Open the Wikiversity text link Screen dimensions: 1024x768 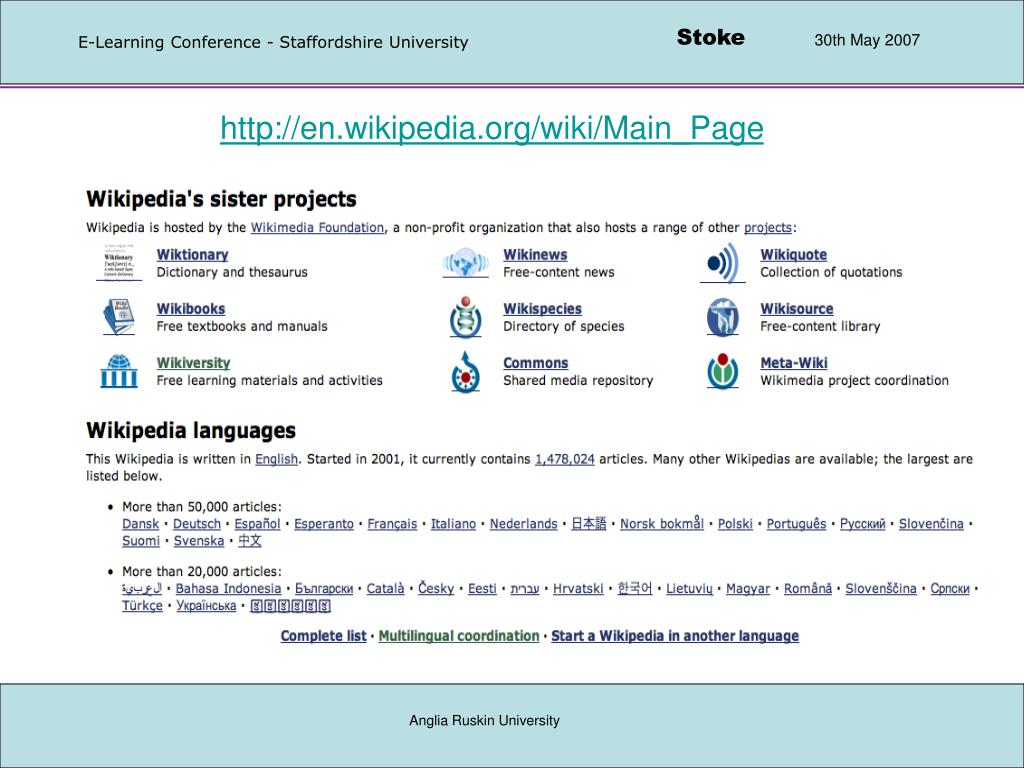[x=193, y=363]
